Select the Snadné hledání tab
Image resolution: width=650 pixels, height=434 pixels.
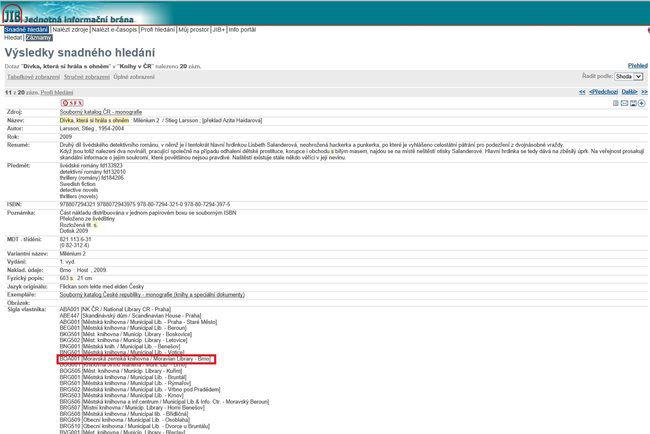tap(26, 30)
